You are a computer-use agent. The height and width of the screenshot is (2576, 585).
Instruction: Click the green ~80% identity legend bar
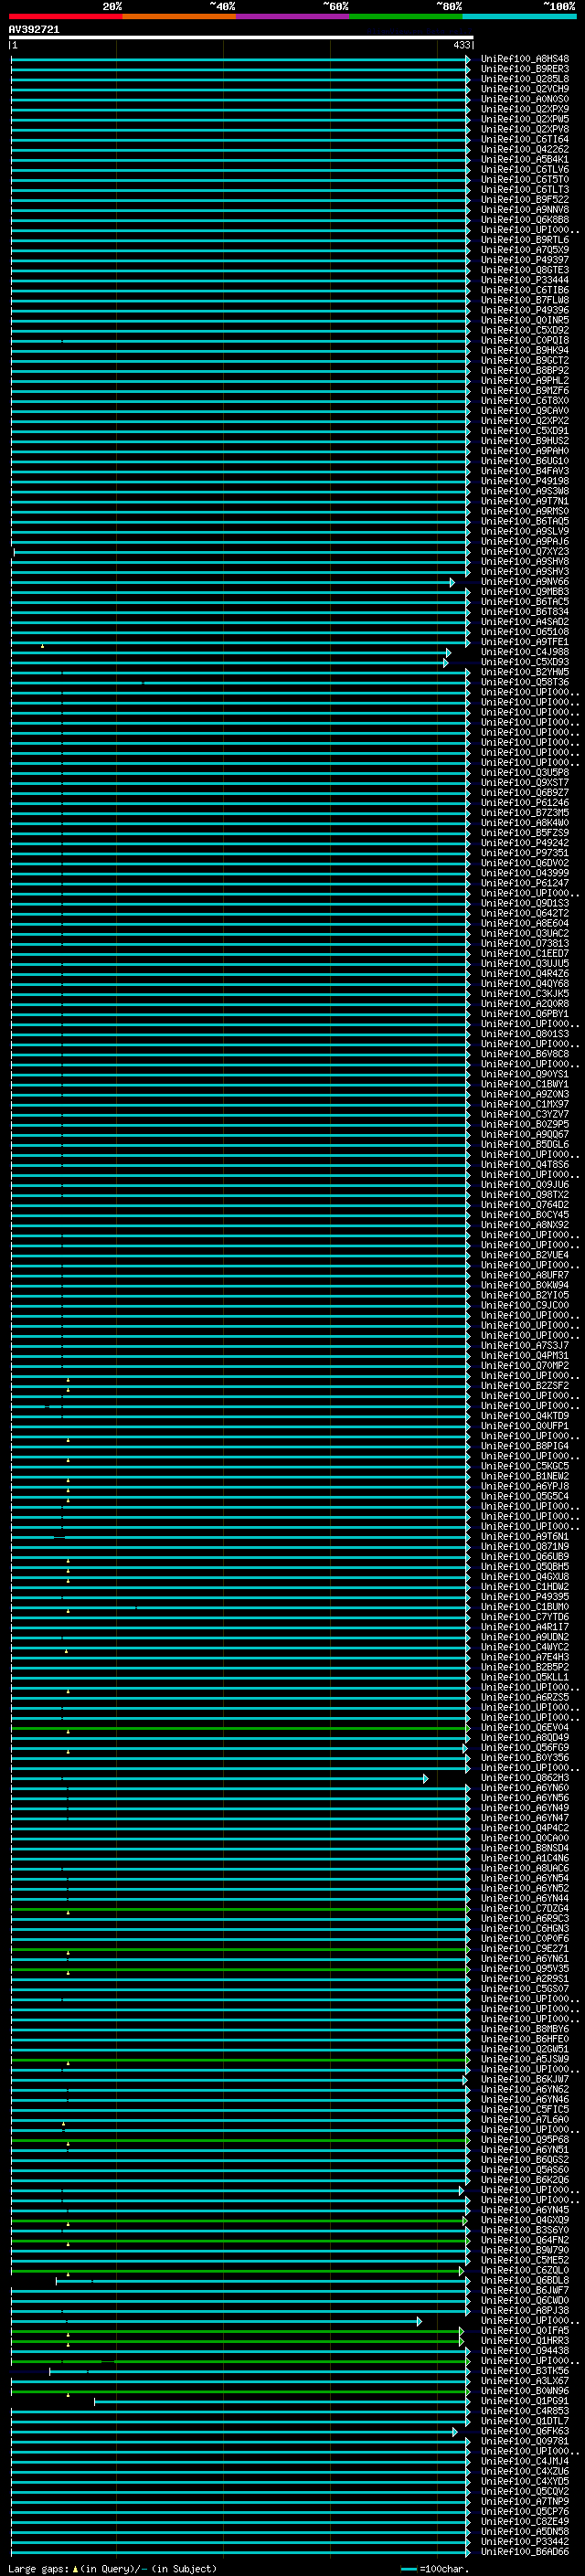pyautogui.click(x=406, y=16)
